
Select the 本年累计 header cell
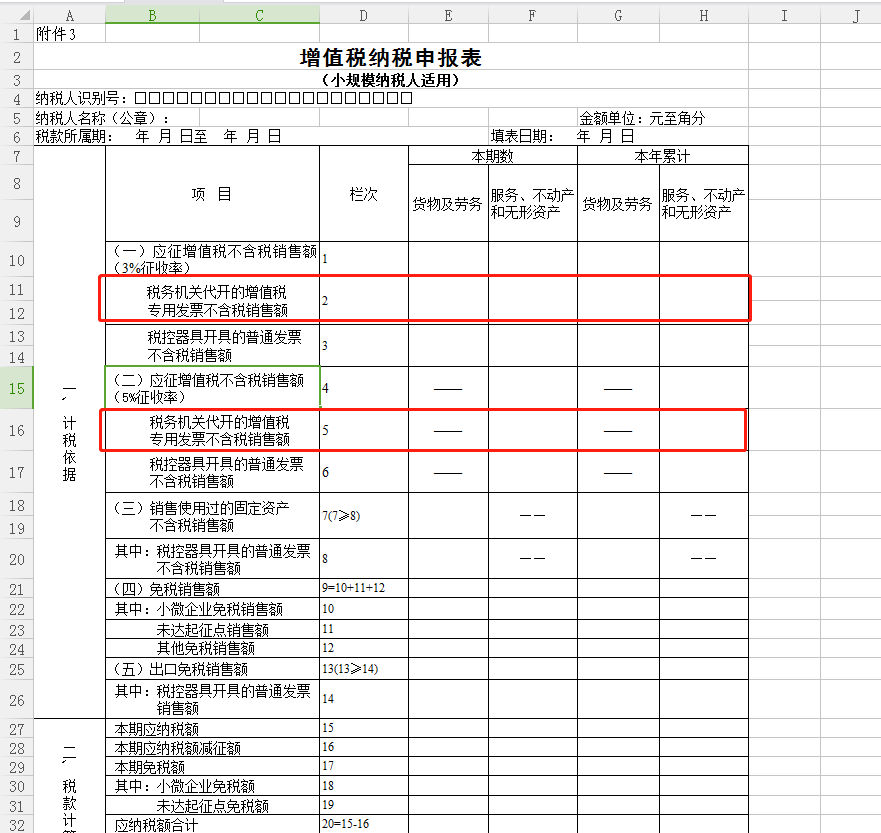(662, 156)
